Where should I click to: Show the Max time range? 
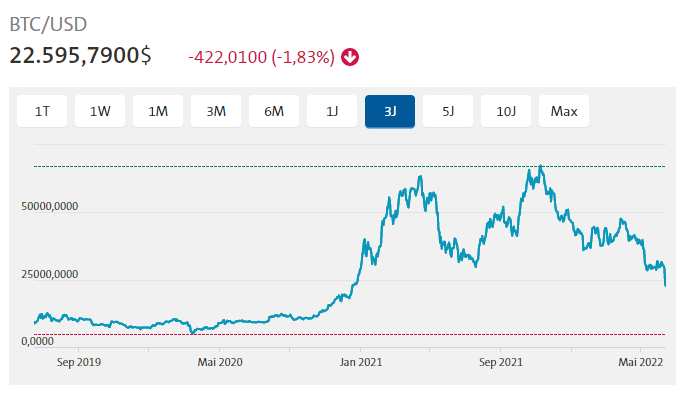pos(564,111)
